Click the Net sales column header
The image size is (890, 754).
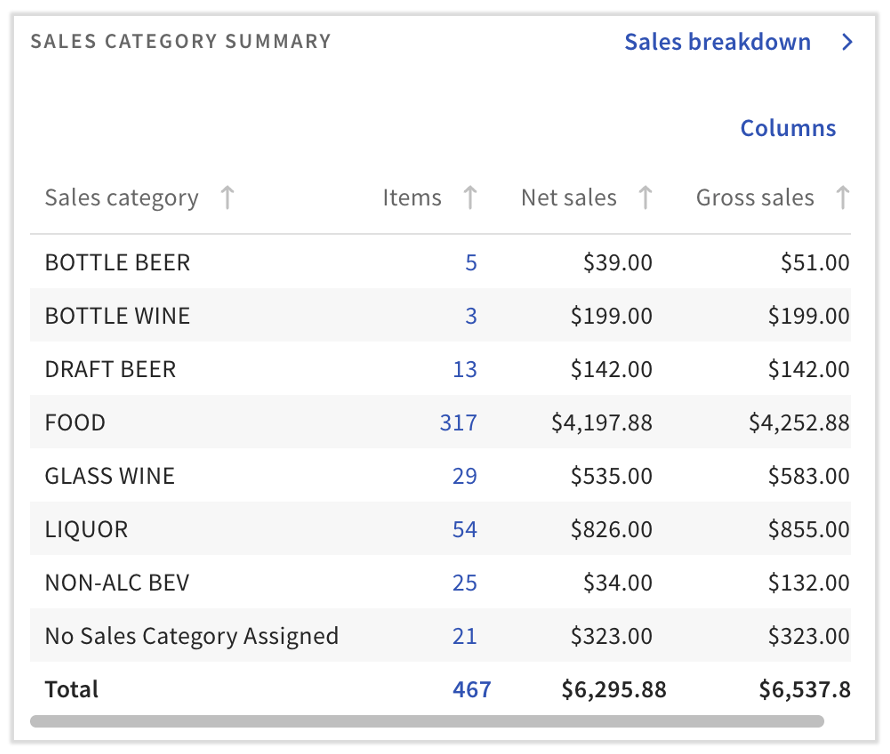coord(568,198)
